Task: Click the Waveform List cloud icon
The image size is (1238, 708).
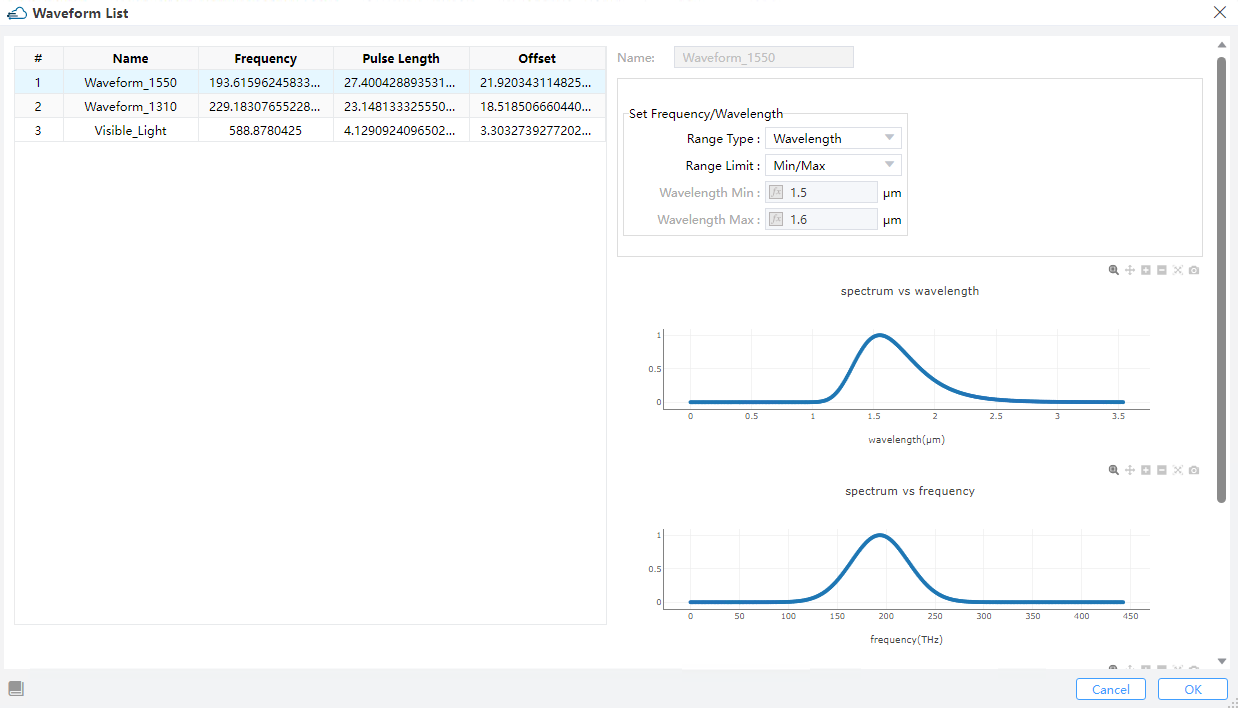Action: pyautogui.click(x=17, y=13)
